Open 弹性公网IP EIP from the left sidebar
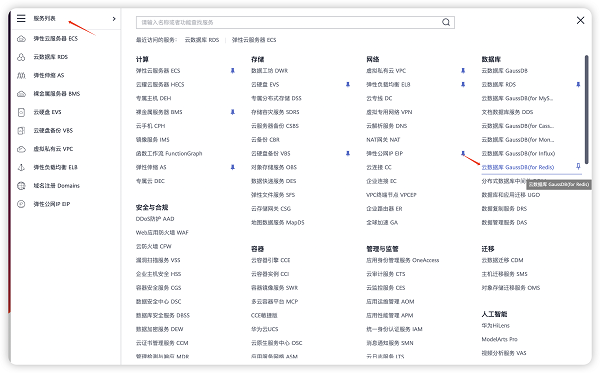Viewport: 600px width, 373px height. (x=52, y=204)
